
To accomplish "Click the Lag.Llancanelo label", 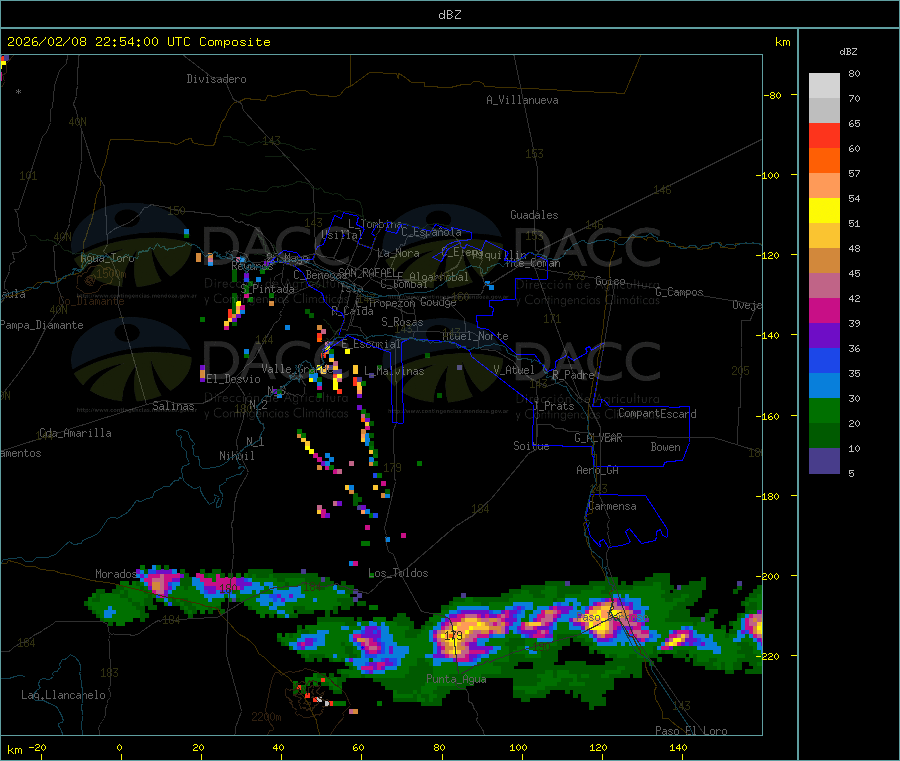I will [x=63, y=695].
